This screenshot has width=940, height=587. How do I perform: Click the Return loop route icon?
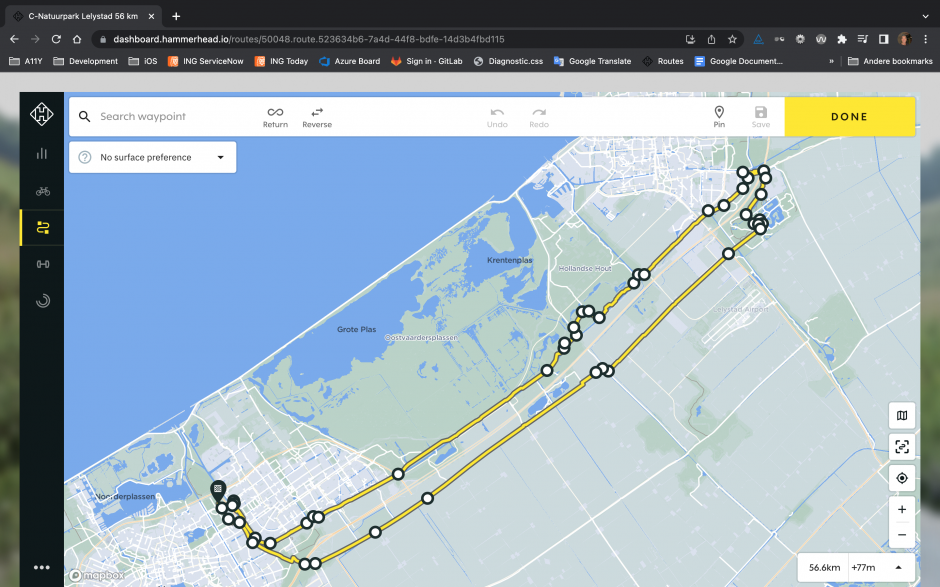[x=275, y=117]
